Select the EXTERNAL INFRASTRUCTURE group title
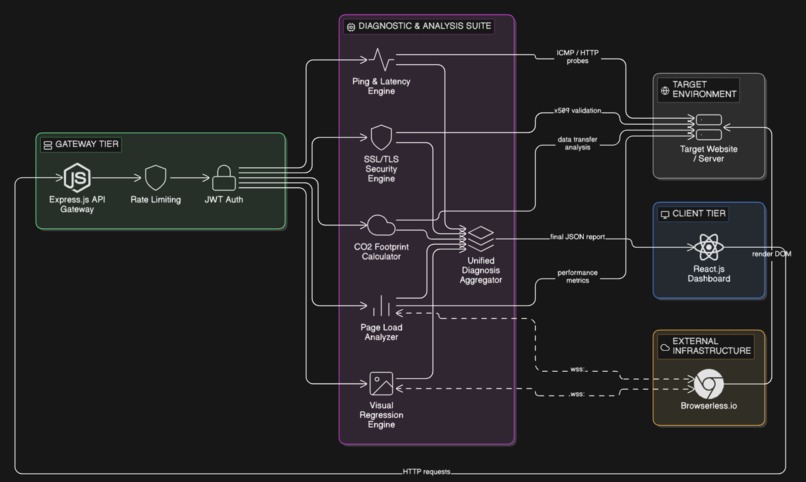The height and width of the screenshot is (482, 806). click(711, 346)
